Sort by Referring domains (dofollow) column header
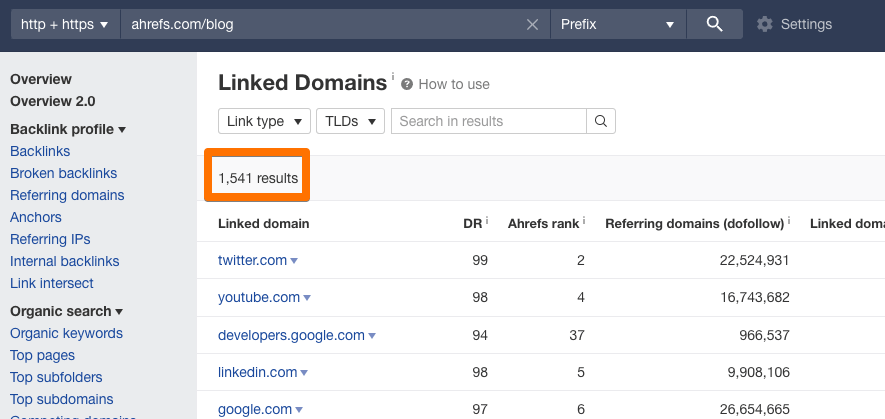 tap(694, 223)
